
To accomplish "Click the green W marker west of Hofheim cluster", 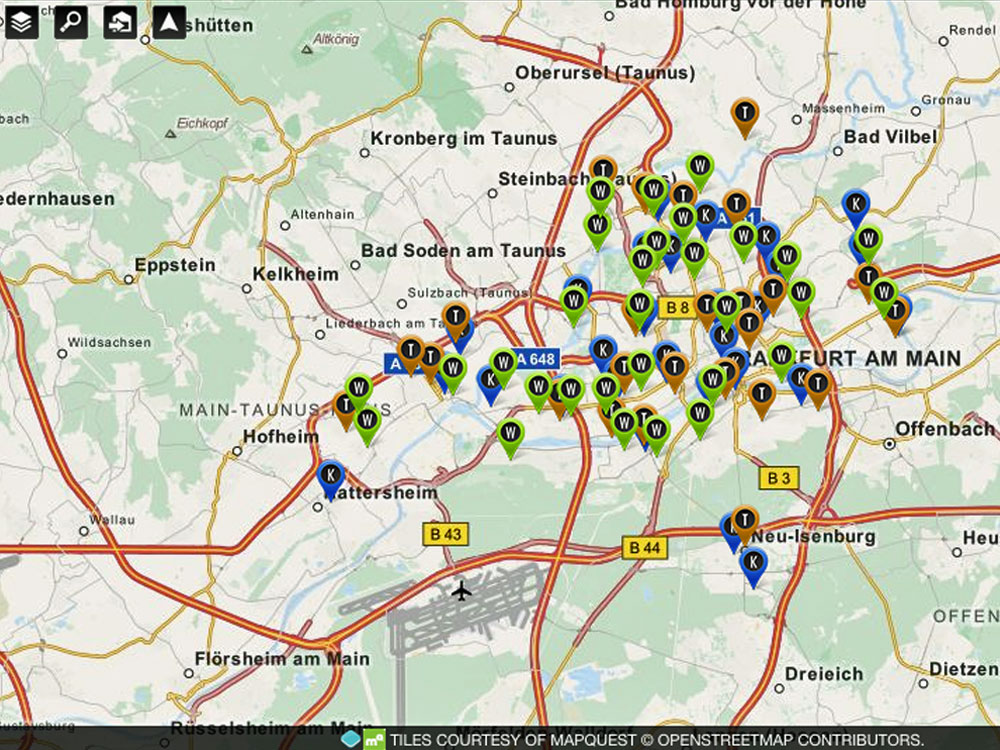I will tap(359, 389).
